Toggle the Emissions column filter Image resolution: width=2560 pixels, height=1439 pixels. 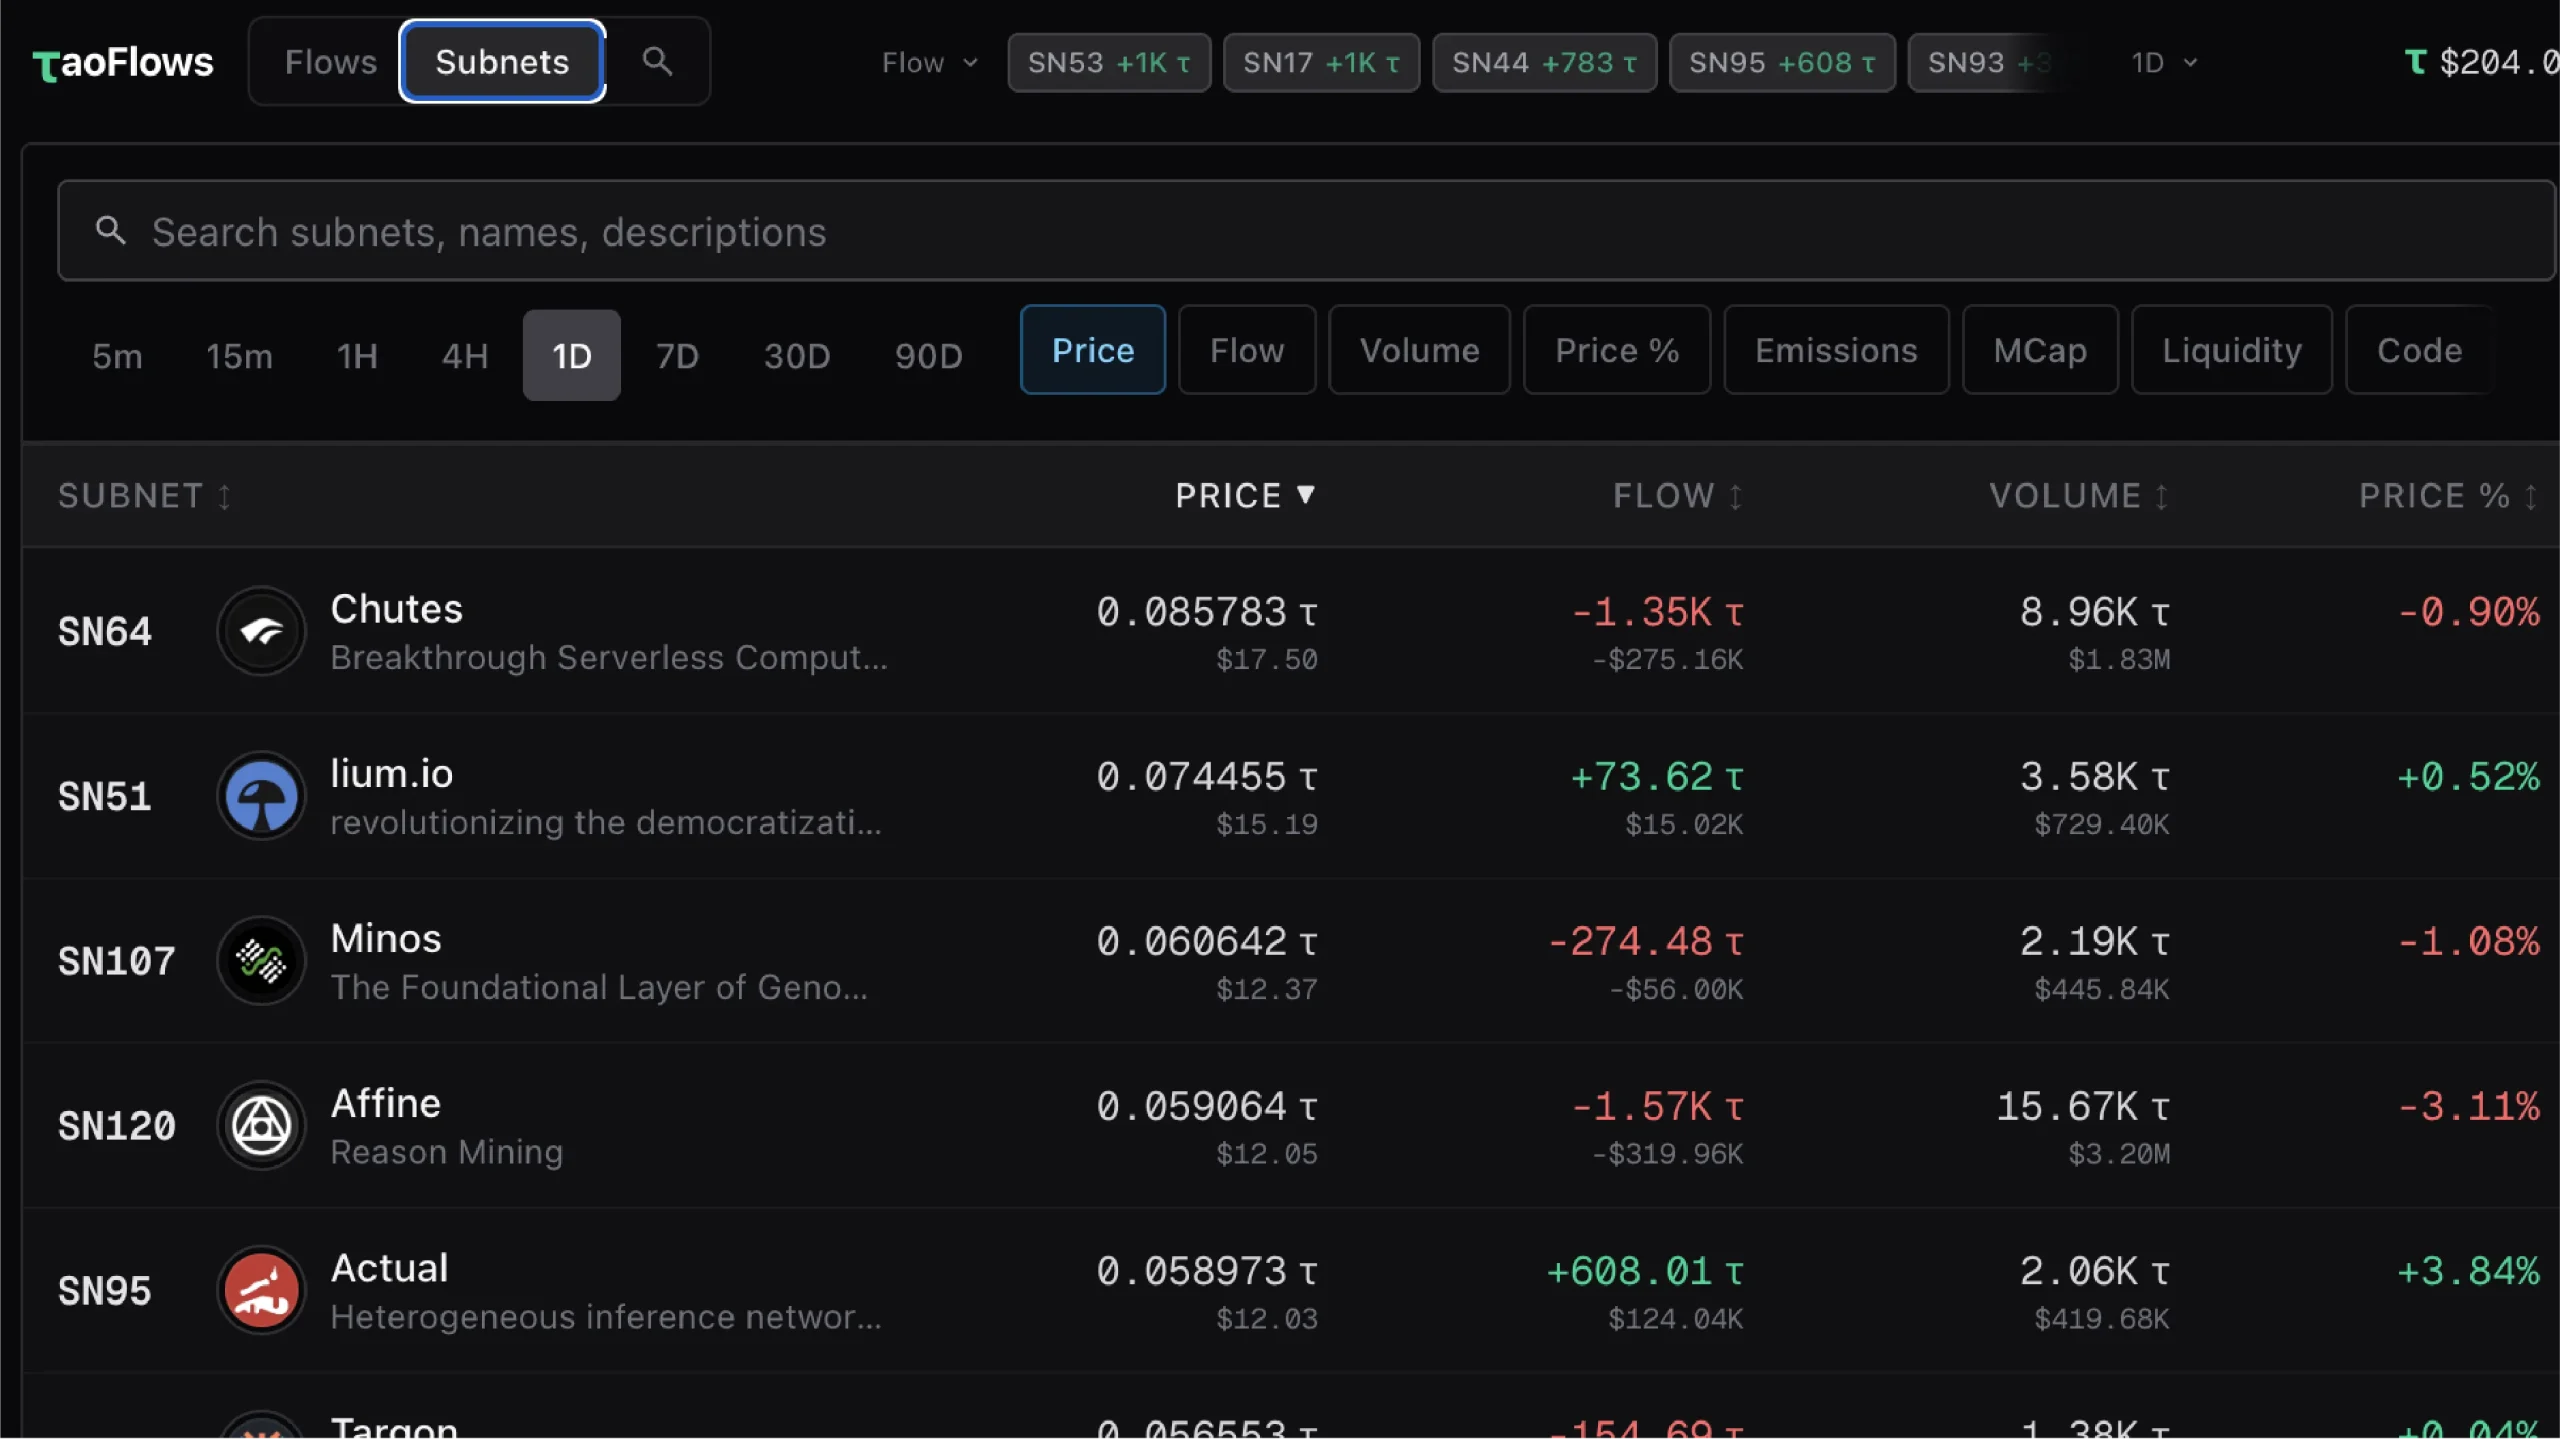[x=1836, y=350]
